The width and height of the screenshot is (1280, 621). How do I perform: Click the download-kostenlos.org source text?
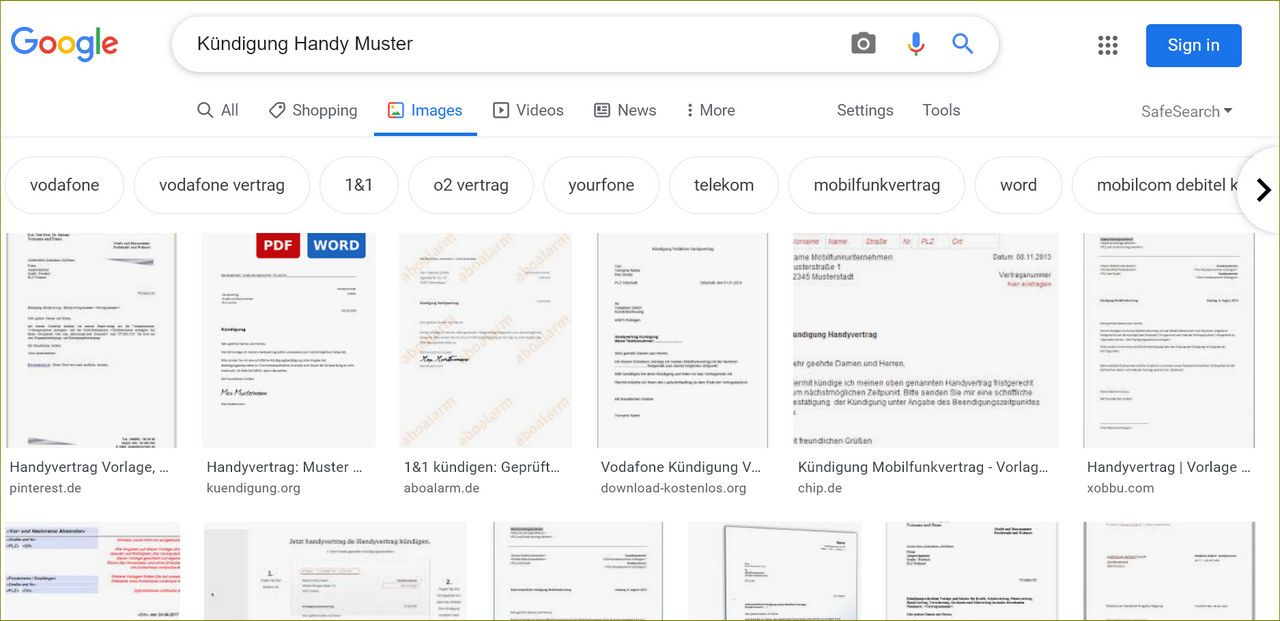pos(673,488)
